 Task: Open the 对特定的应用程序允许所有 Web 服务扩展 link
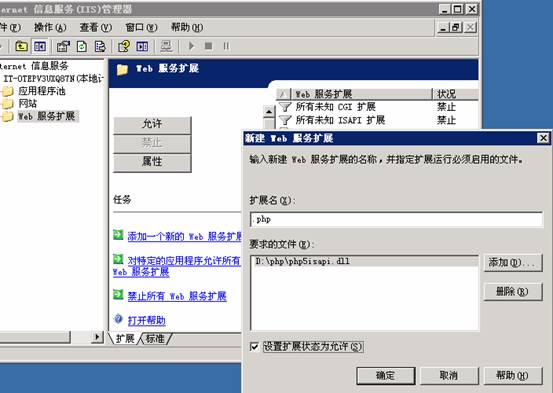pos(176,266)
